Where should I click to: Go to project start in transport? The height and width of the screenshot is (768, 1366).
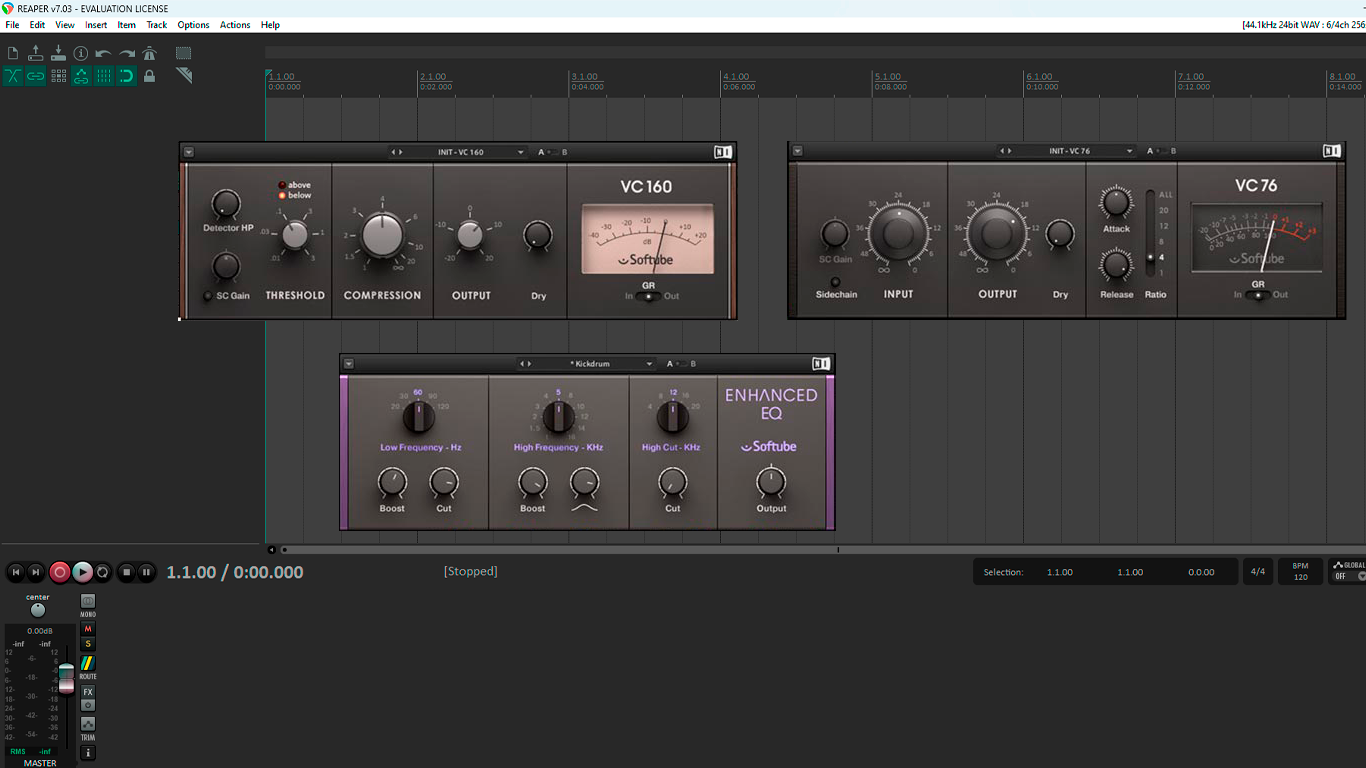[x=15, y=572]
